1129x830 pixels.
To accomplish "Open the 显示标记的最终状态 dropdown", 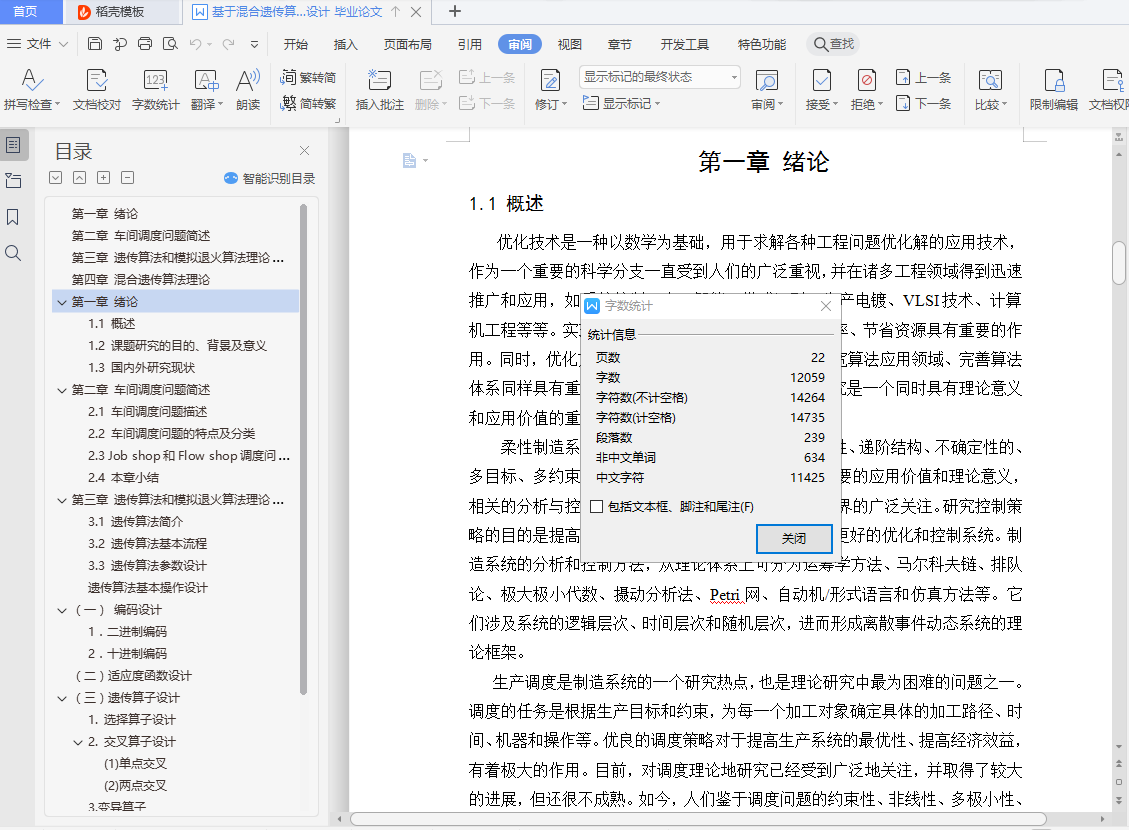I will click(660, 77).
